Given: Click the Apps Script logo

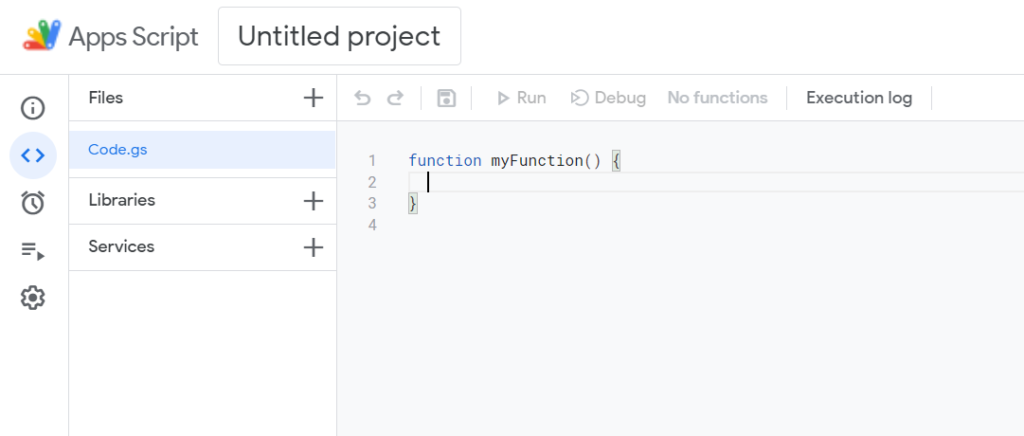Looking at the screenshot, I should point(42,35).
